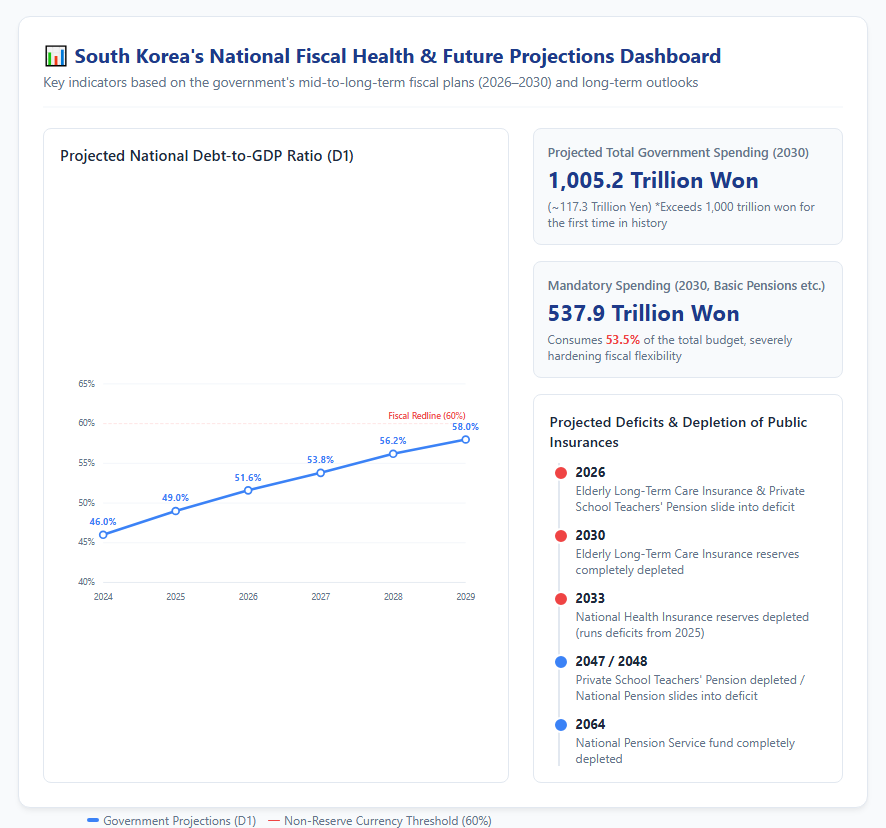Click the blue dot beside 2047 / 2048
The height and width of the screenshot is (828, 886).
click(x=561, y=662)
